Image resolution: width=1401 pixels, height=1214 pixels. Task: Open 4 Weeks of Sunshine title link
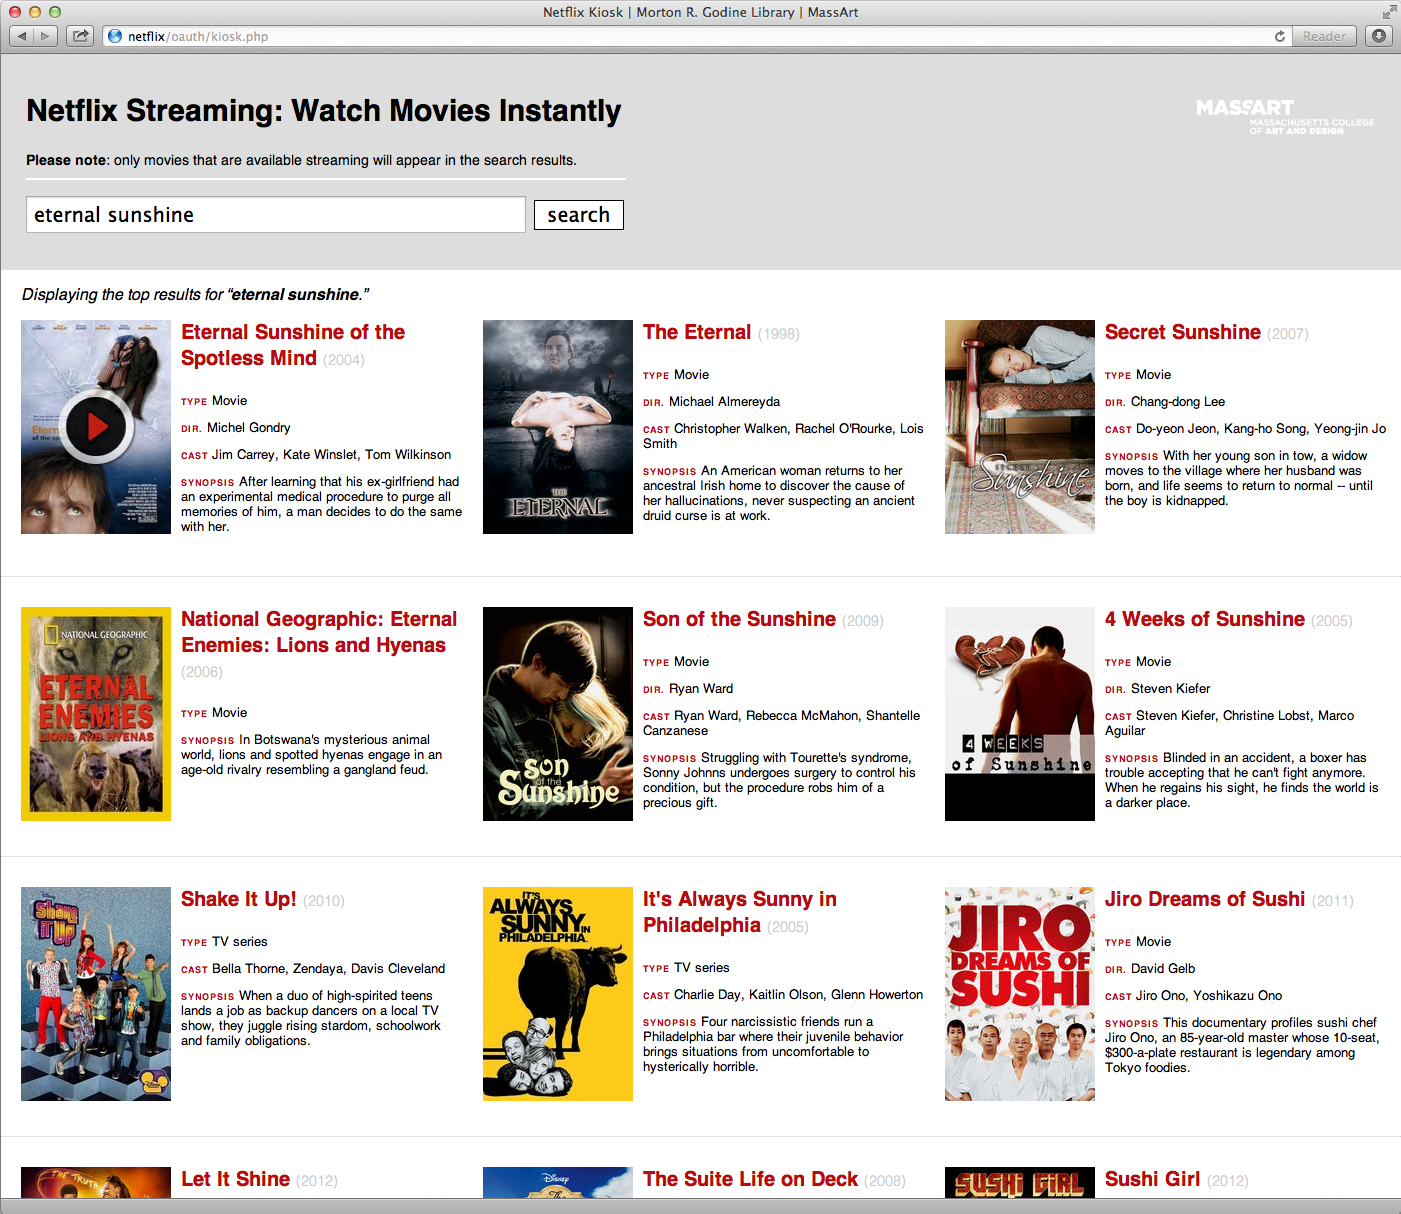coord(1205,619)
